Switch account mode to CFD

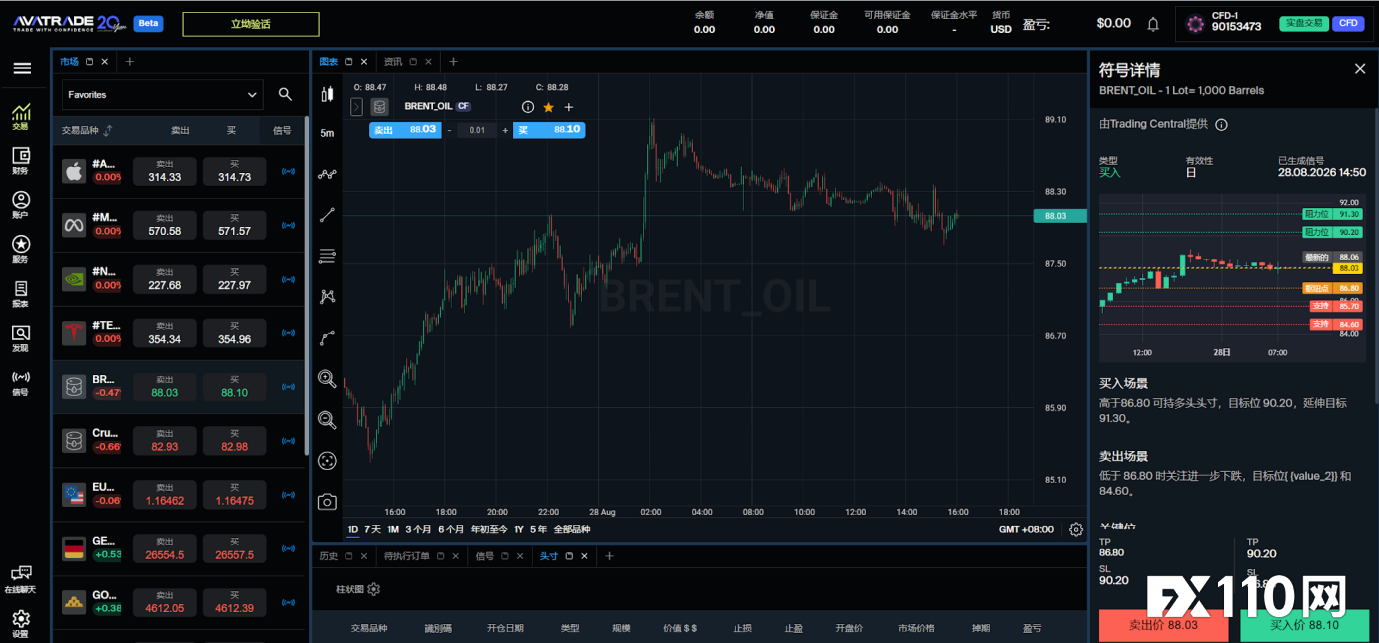pyautogui.click(x=1349, y=23)
